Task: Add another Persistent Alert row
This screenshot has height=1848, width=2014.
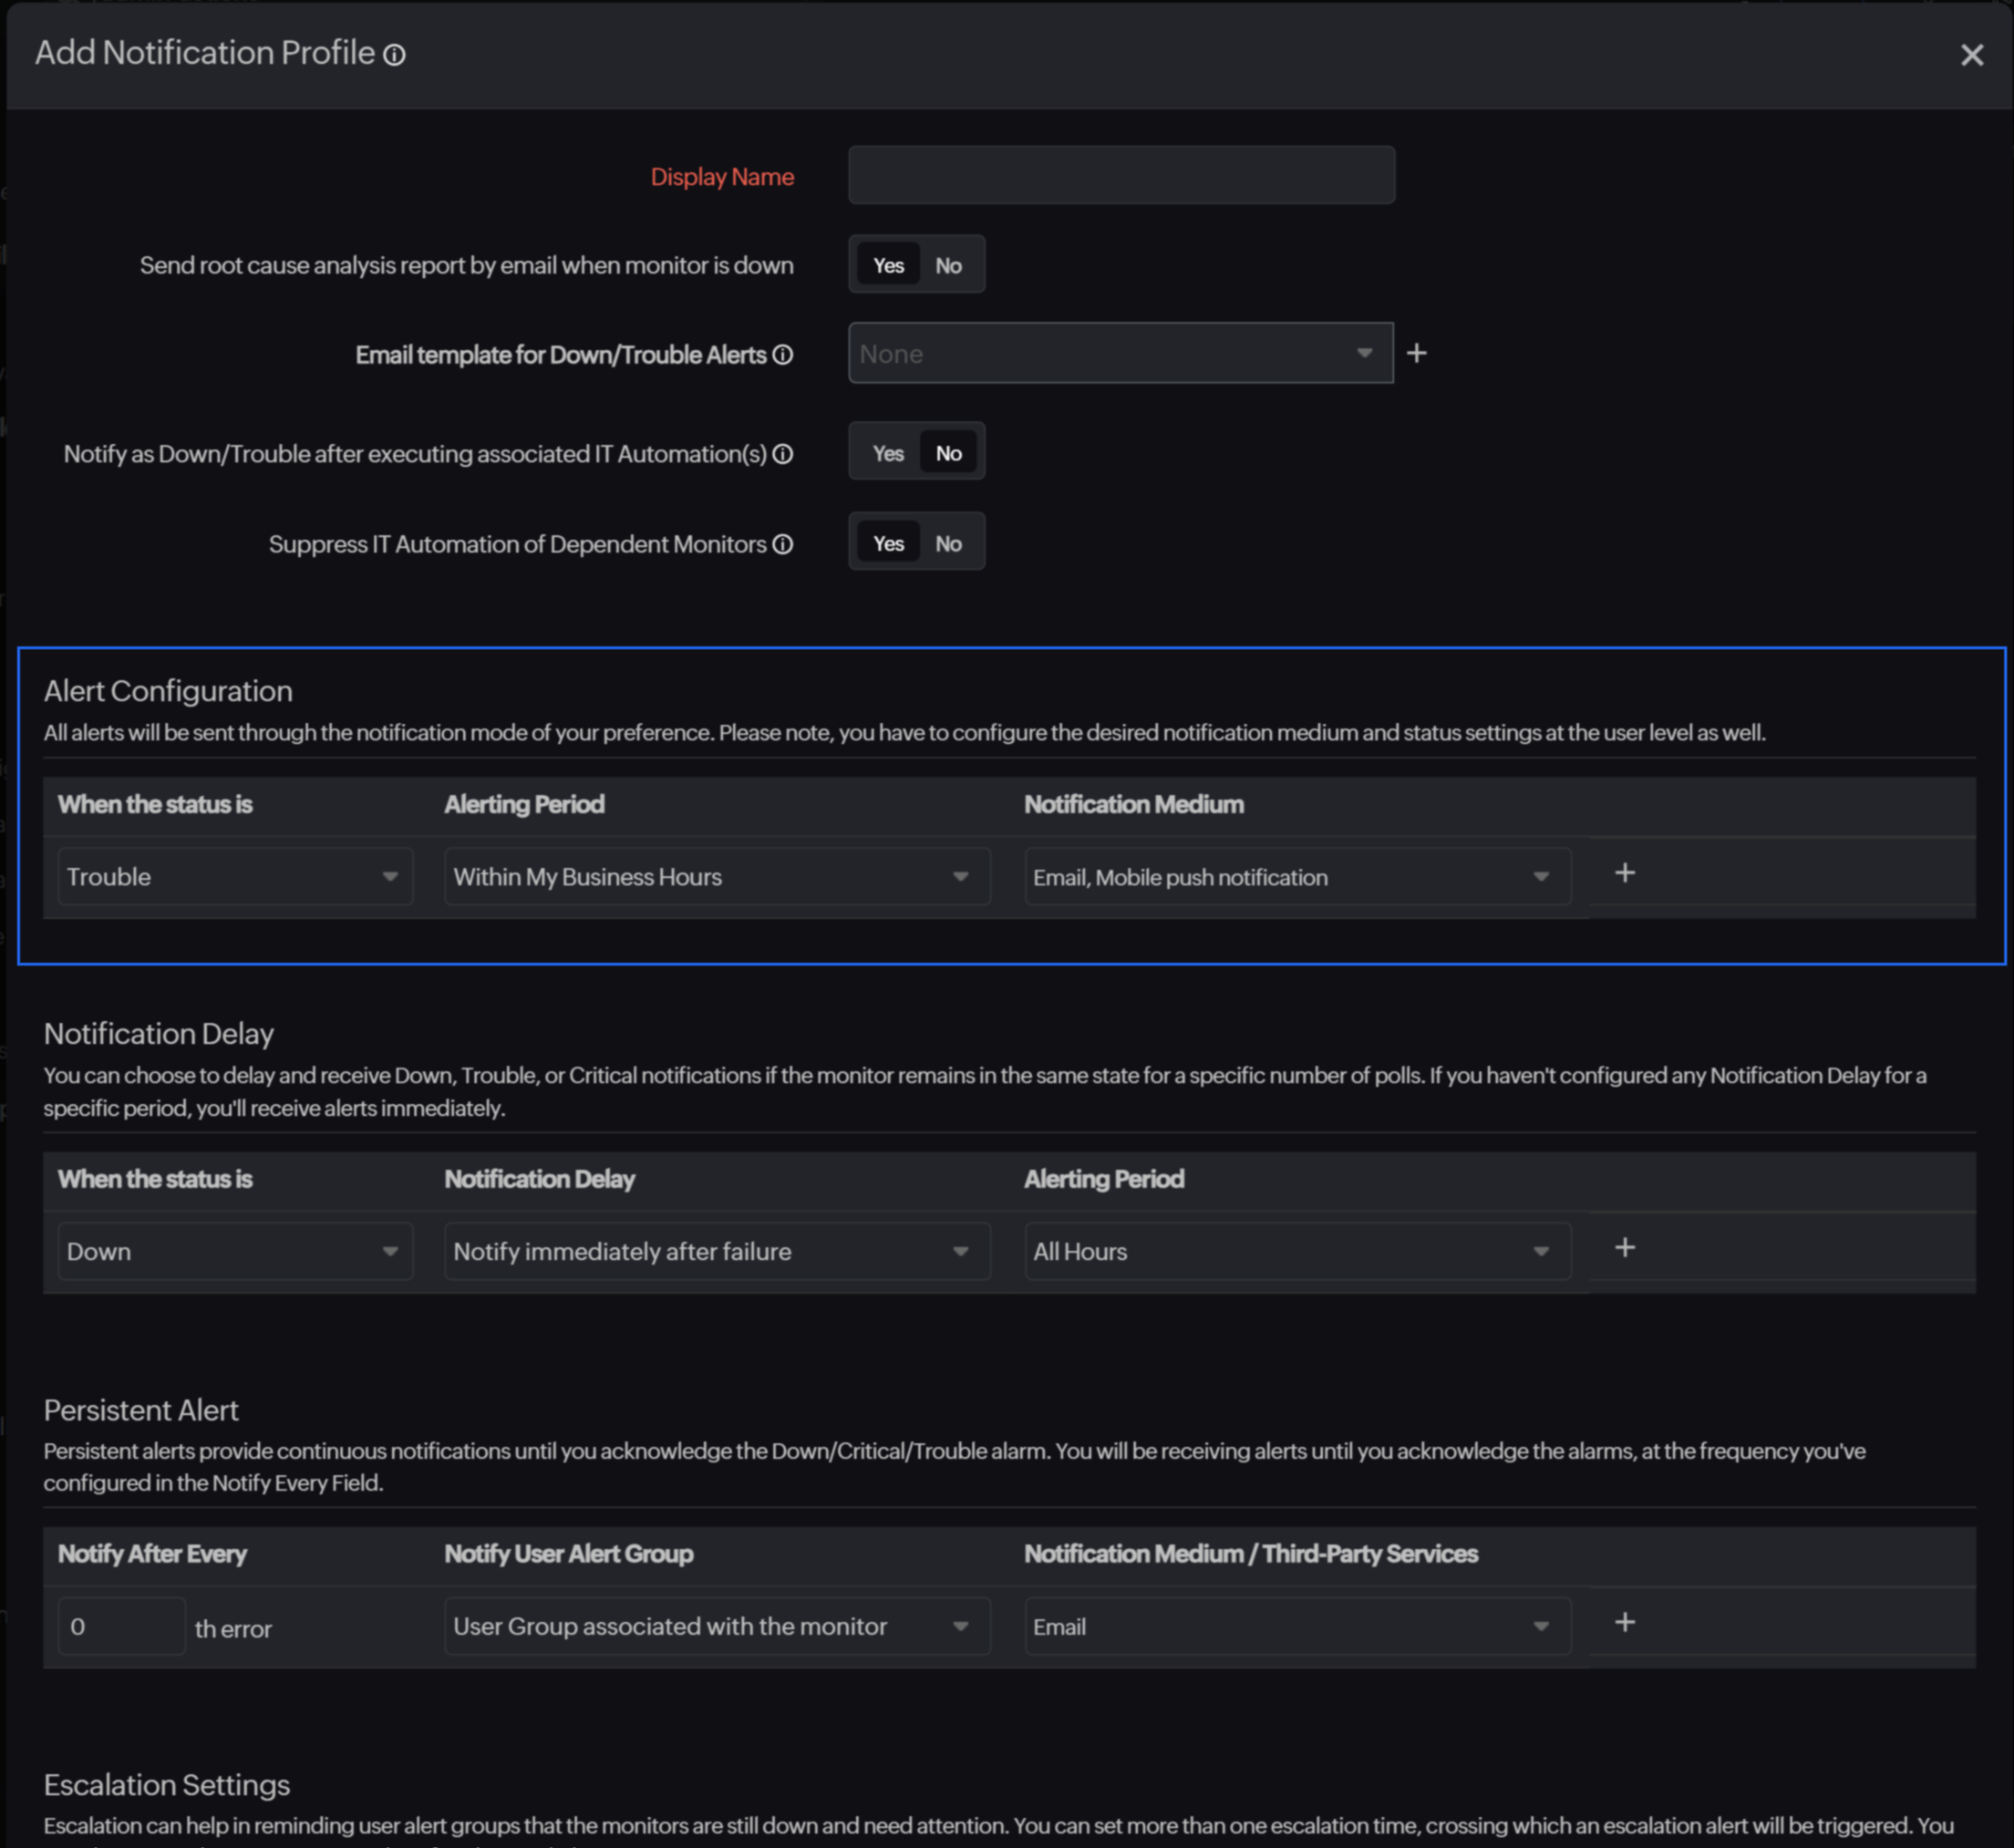Action: click(1624, 1622)
